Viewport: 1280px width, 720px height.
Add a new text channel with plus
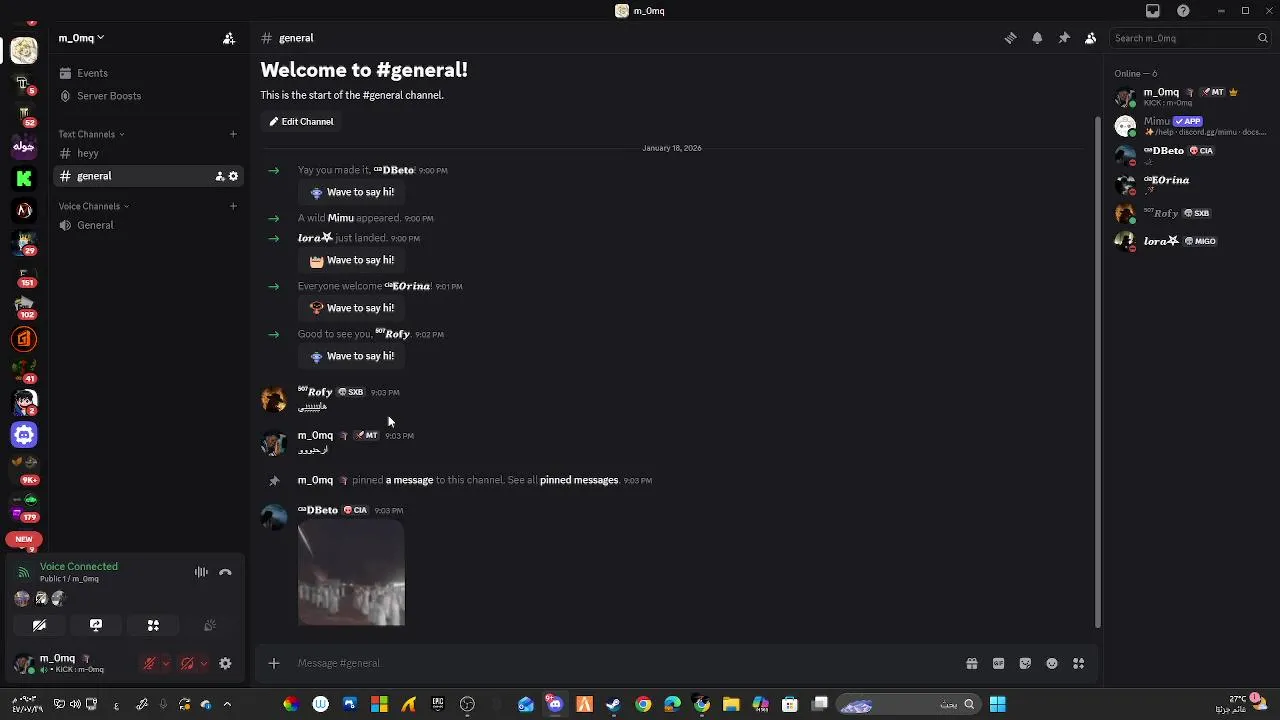(x=233, y=134)
